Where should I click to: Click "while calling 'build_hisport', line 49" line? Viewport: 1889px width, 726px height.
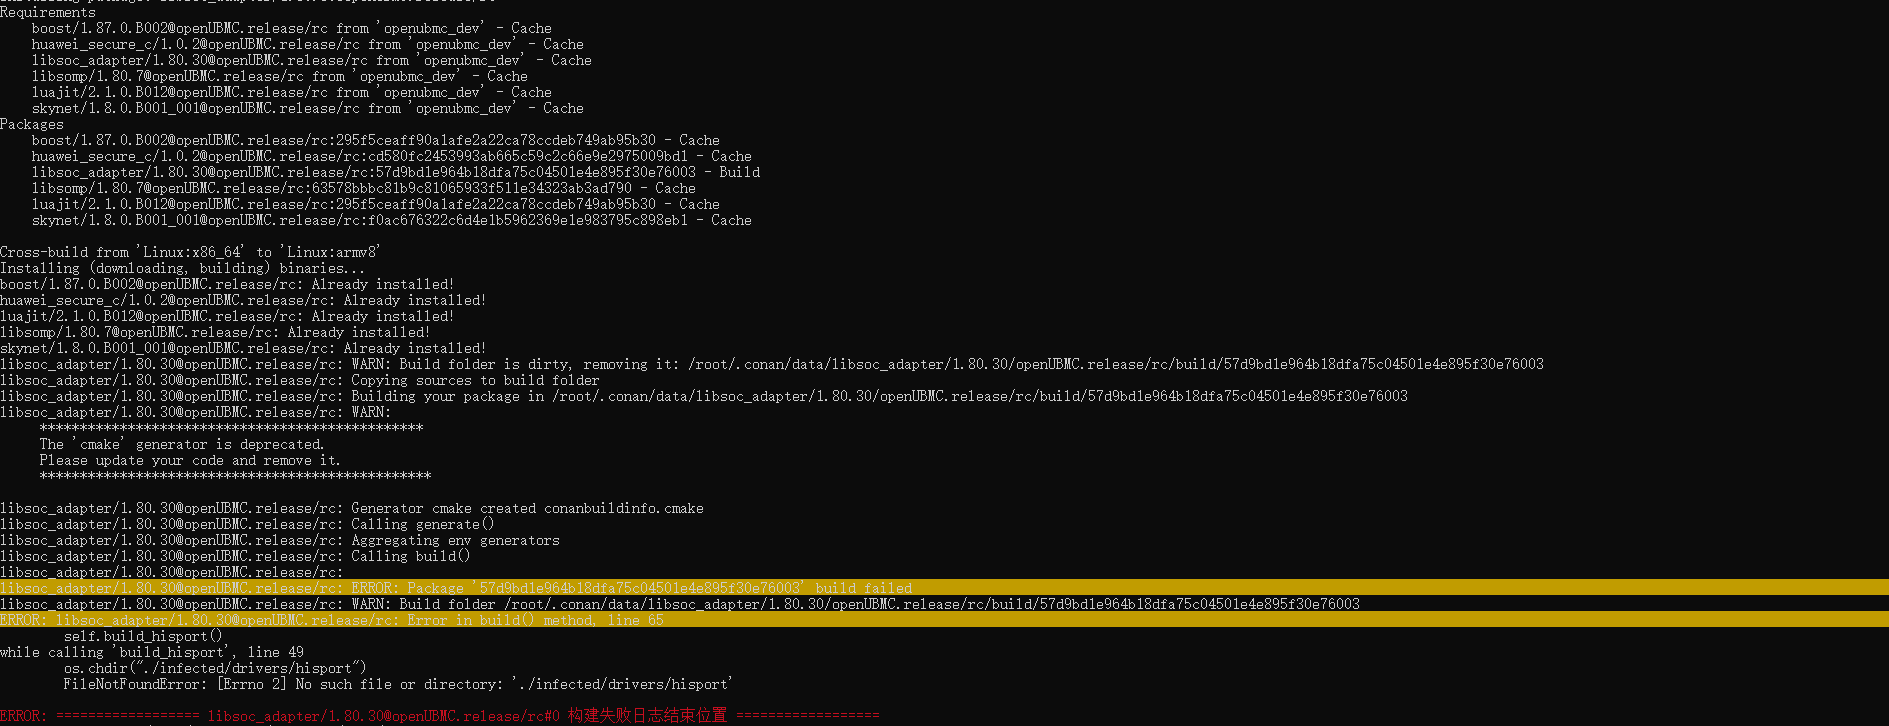tap(152, 653)
